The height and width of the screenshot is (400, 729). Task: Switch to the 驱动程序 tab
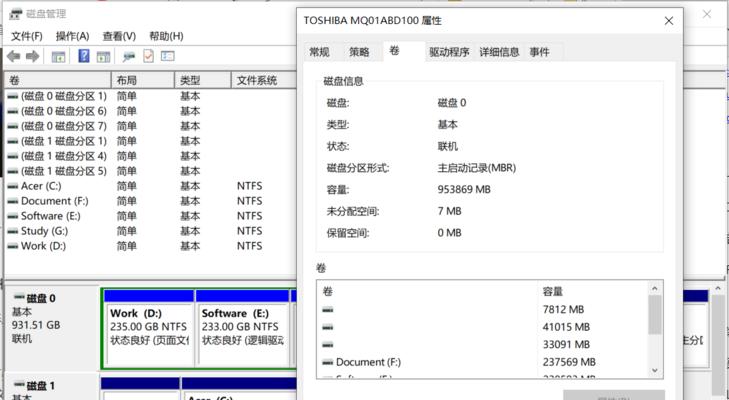point(449,52)
